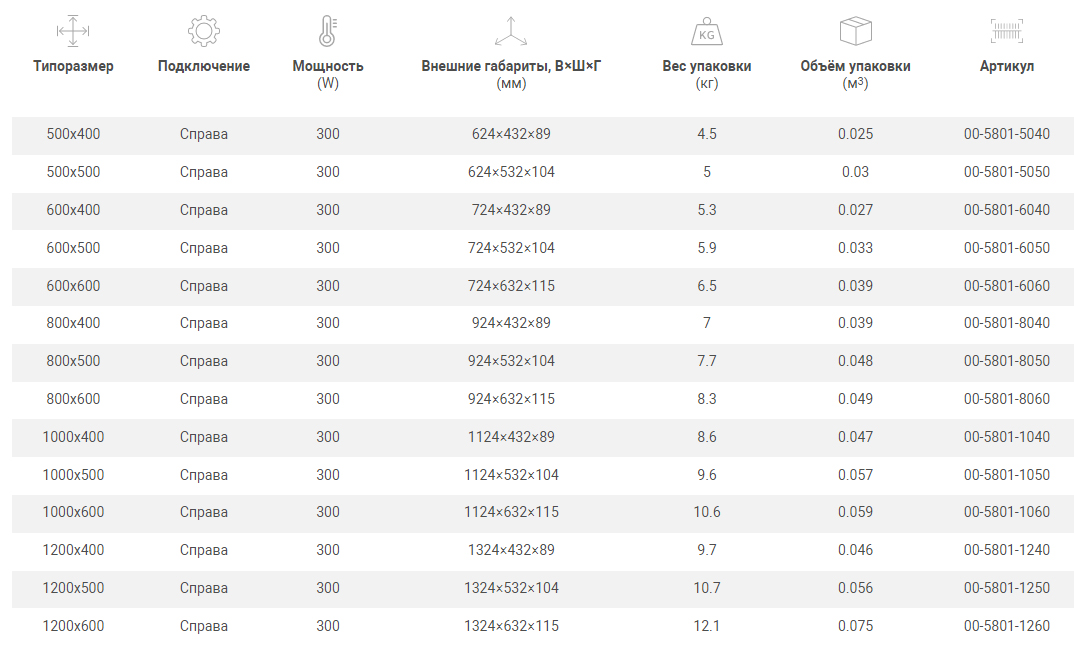Click article 00-5801-6050

pos(1007,248)
